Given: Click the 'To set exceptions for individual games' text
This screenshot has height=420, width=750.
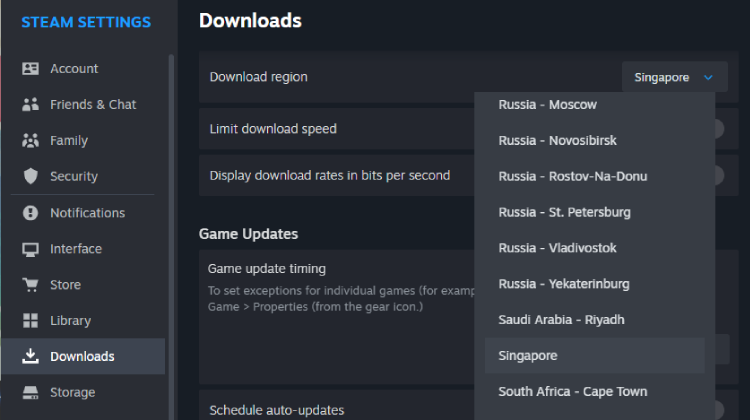Looking at the screenshot, I should coord(341,298).
